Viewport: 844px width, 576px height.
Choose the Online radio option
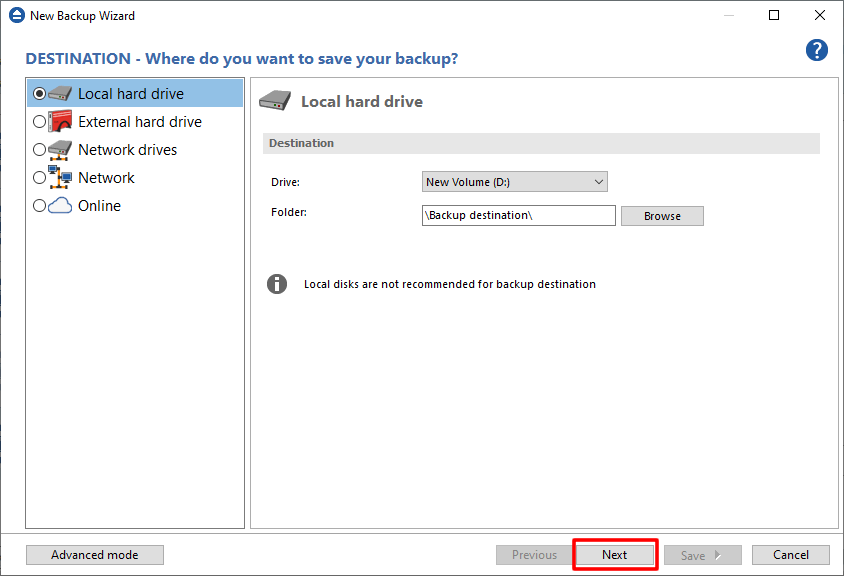pyautogui.click(x=40, y=206)
